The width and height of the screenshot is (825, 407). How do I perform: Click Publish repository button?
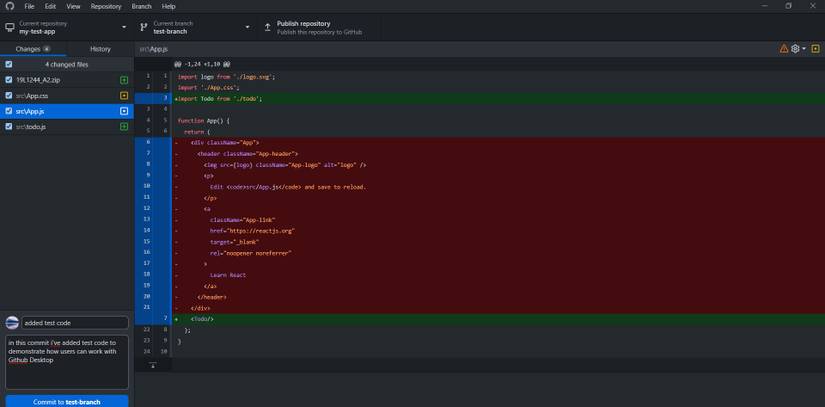[312, 27]
